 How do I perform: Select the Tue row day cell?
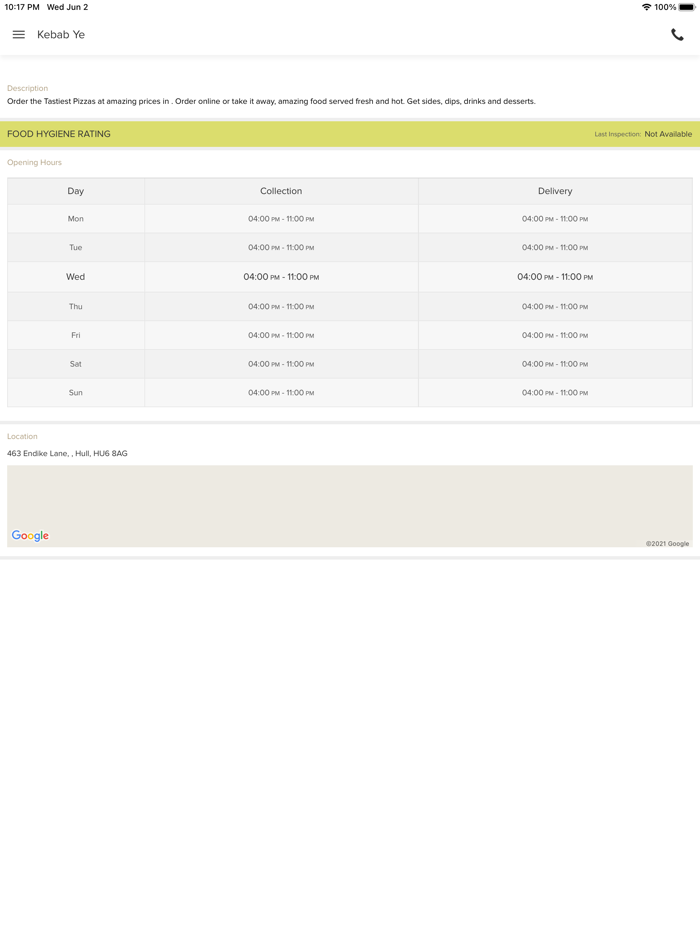(76, 247)
